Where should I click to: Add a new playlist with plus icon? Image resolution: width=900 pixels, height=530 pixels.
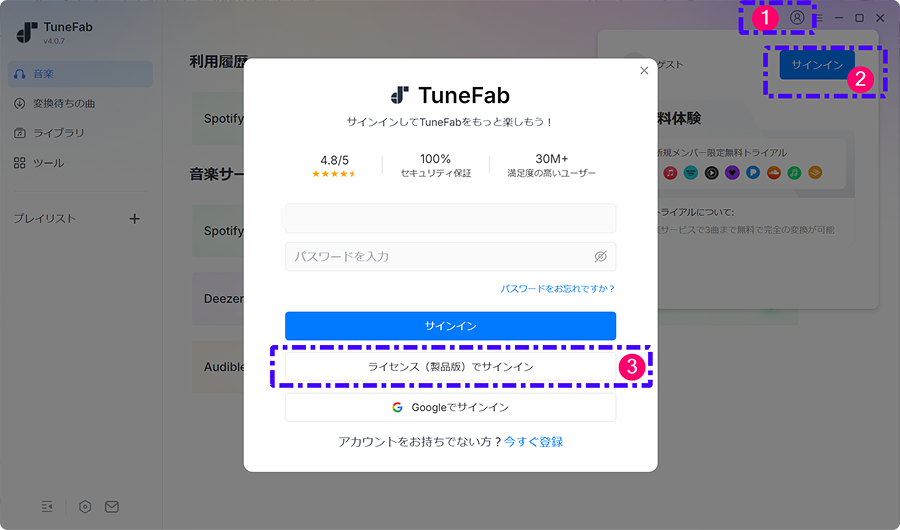(x=134, y=219)
